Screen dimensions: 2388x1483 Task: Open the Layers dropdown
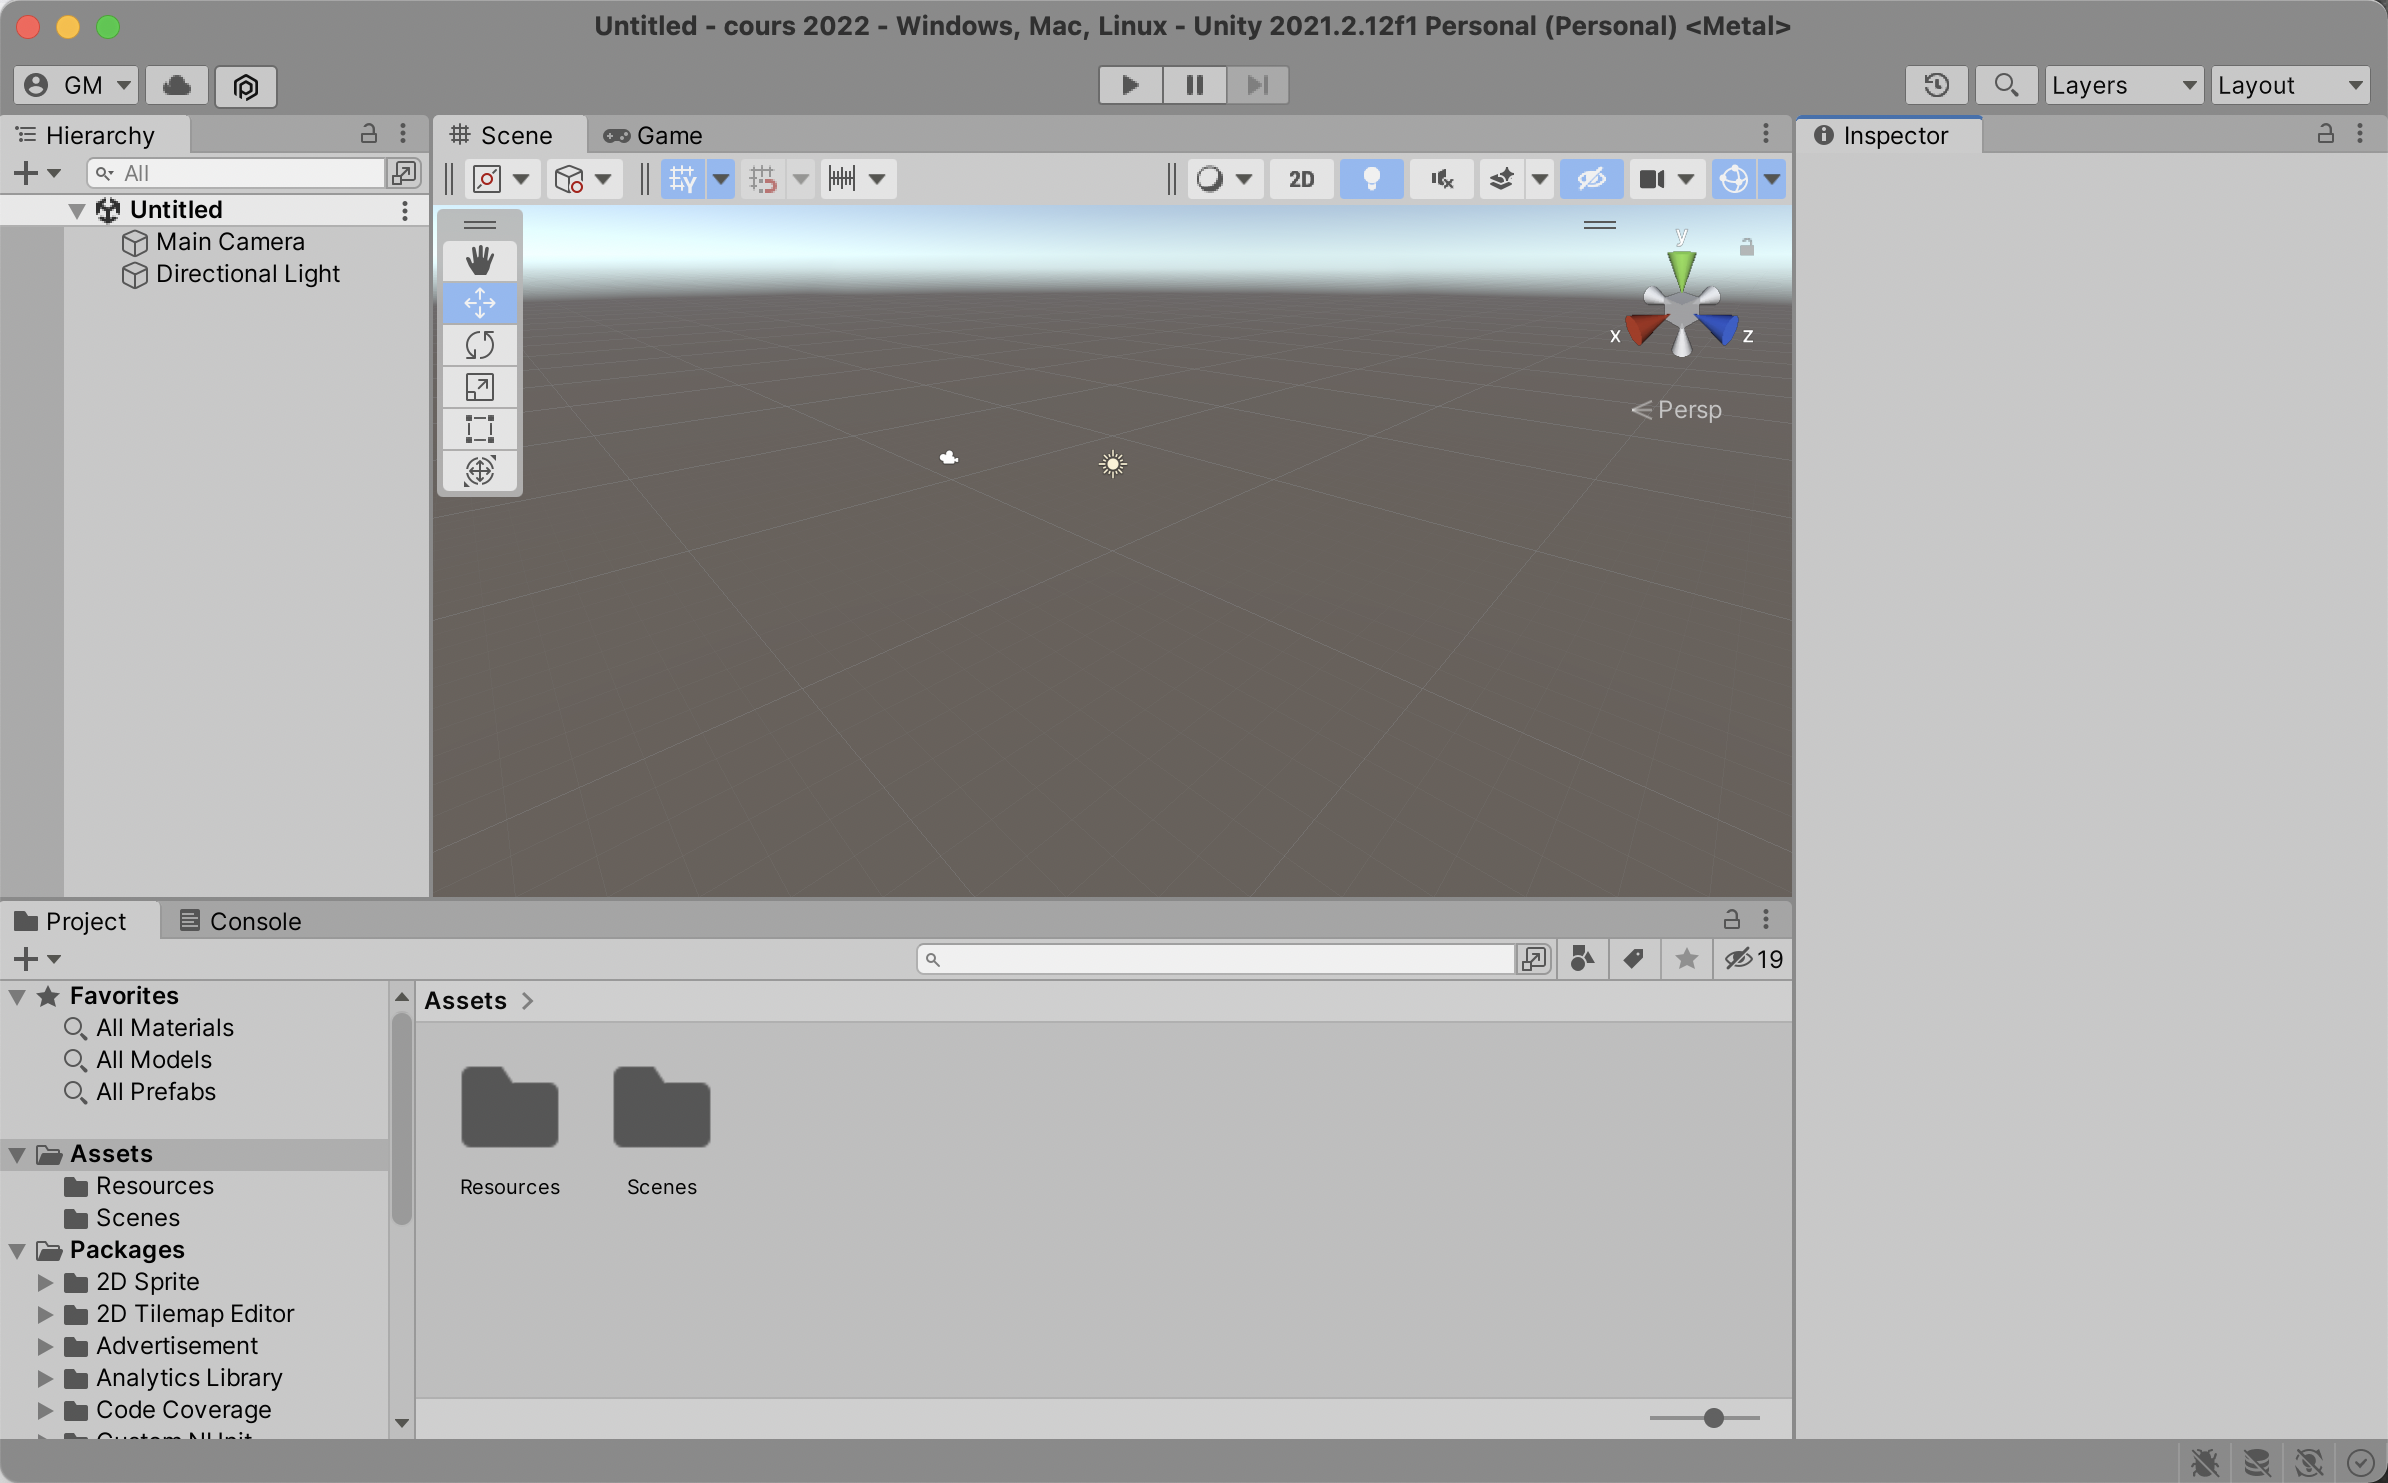(2123, 86)
